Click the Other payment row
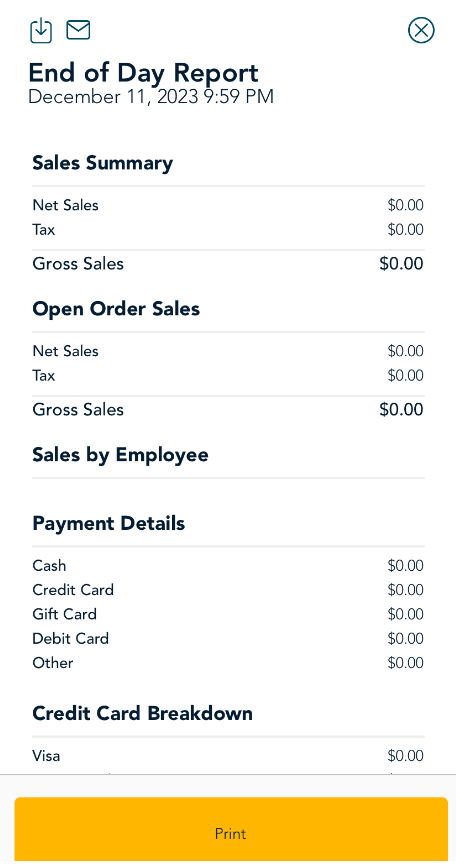456x867 pixels. pyautogui.click(x=228, y=663)
